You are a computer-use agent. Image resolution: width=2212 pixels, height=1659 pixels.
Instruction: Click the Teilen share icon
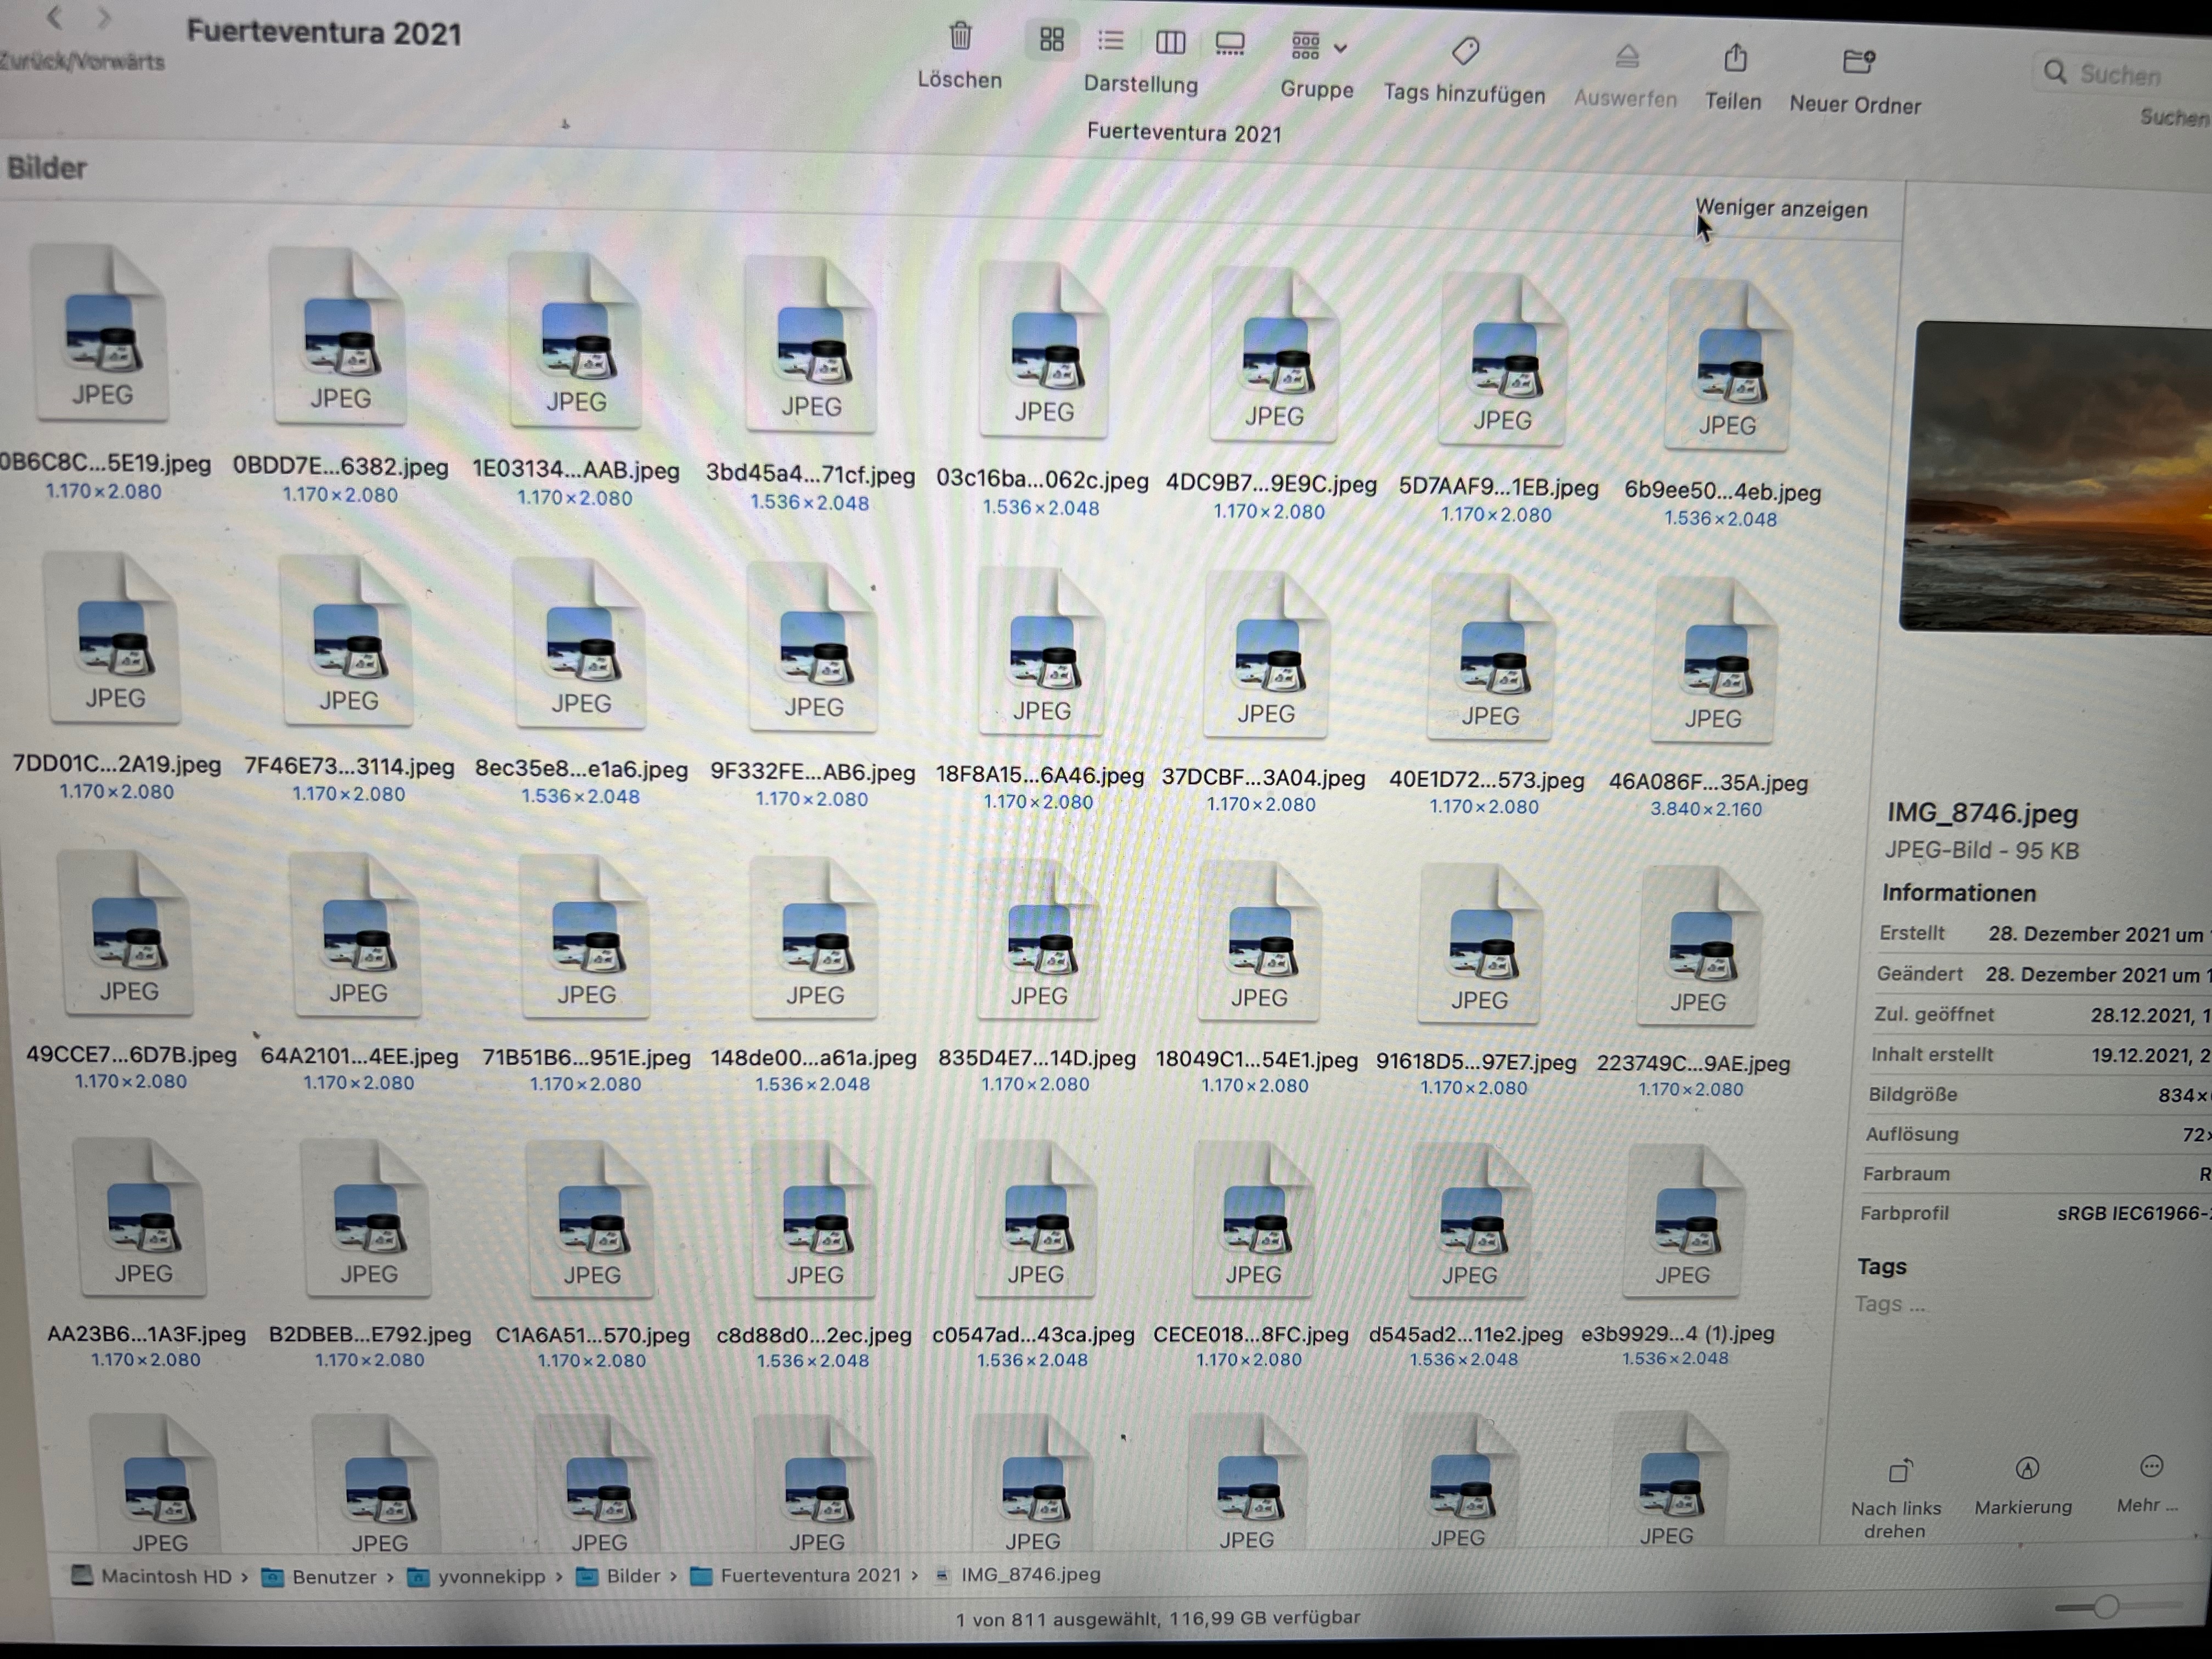point(1735,59)
